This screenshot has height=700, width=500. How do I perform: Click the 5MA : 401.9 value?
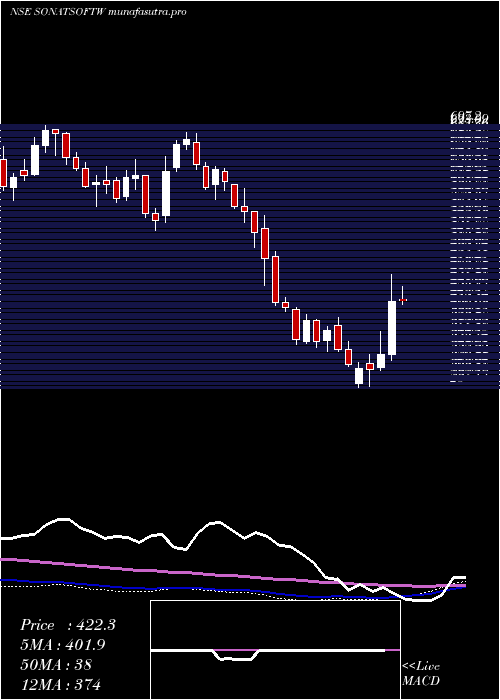tap(64, 645)
